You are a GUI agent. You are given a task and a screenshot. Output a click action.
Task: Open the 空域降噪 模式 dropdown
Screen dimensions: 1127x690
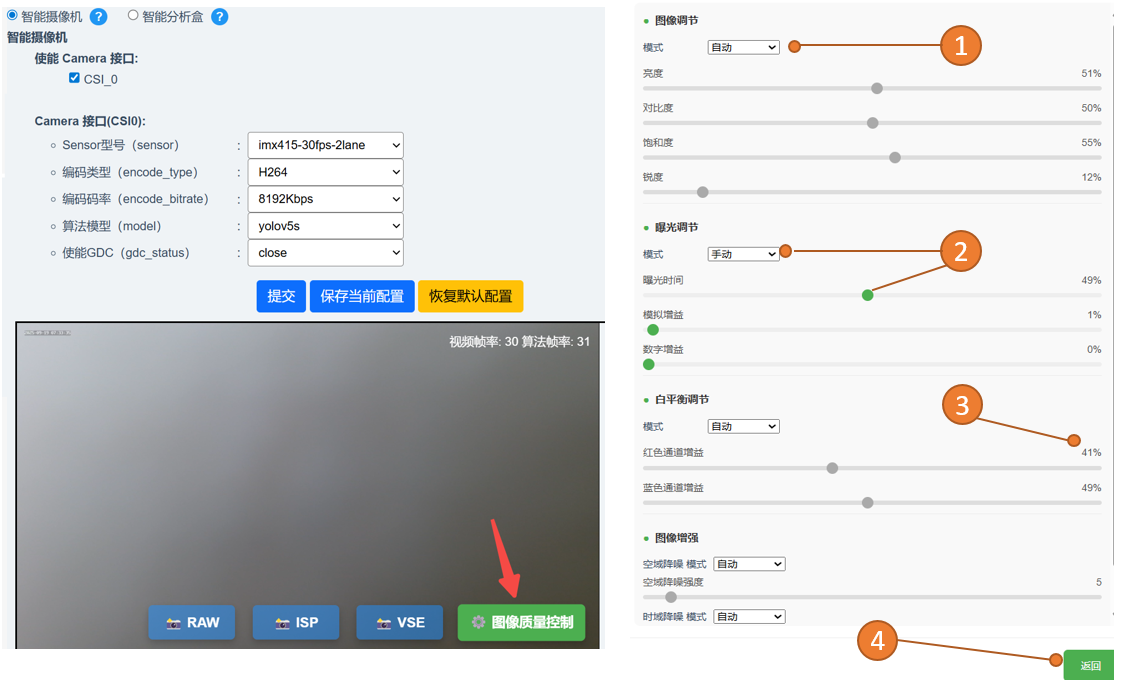pos(749,564)
